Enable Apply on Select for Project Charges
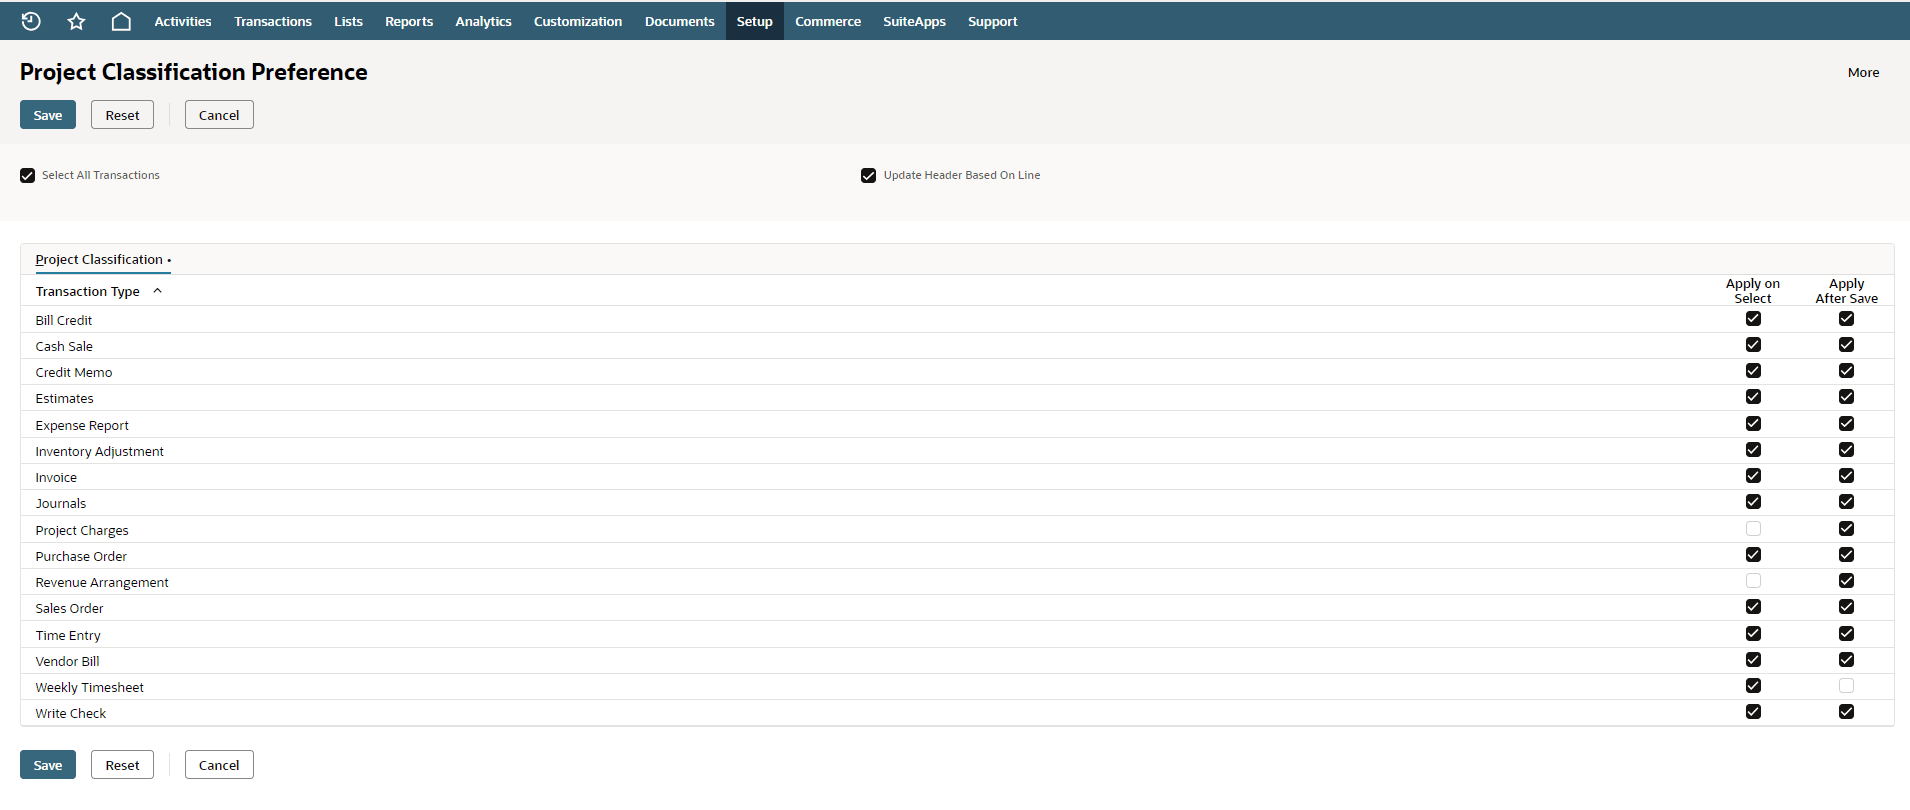Image resolution: width=1910 pixels, height=810 pixels. click(x=1753, y=529)
